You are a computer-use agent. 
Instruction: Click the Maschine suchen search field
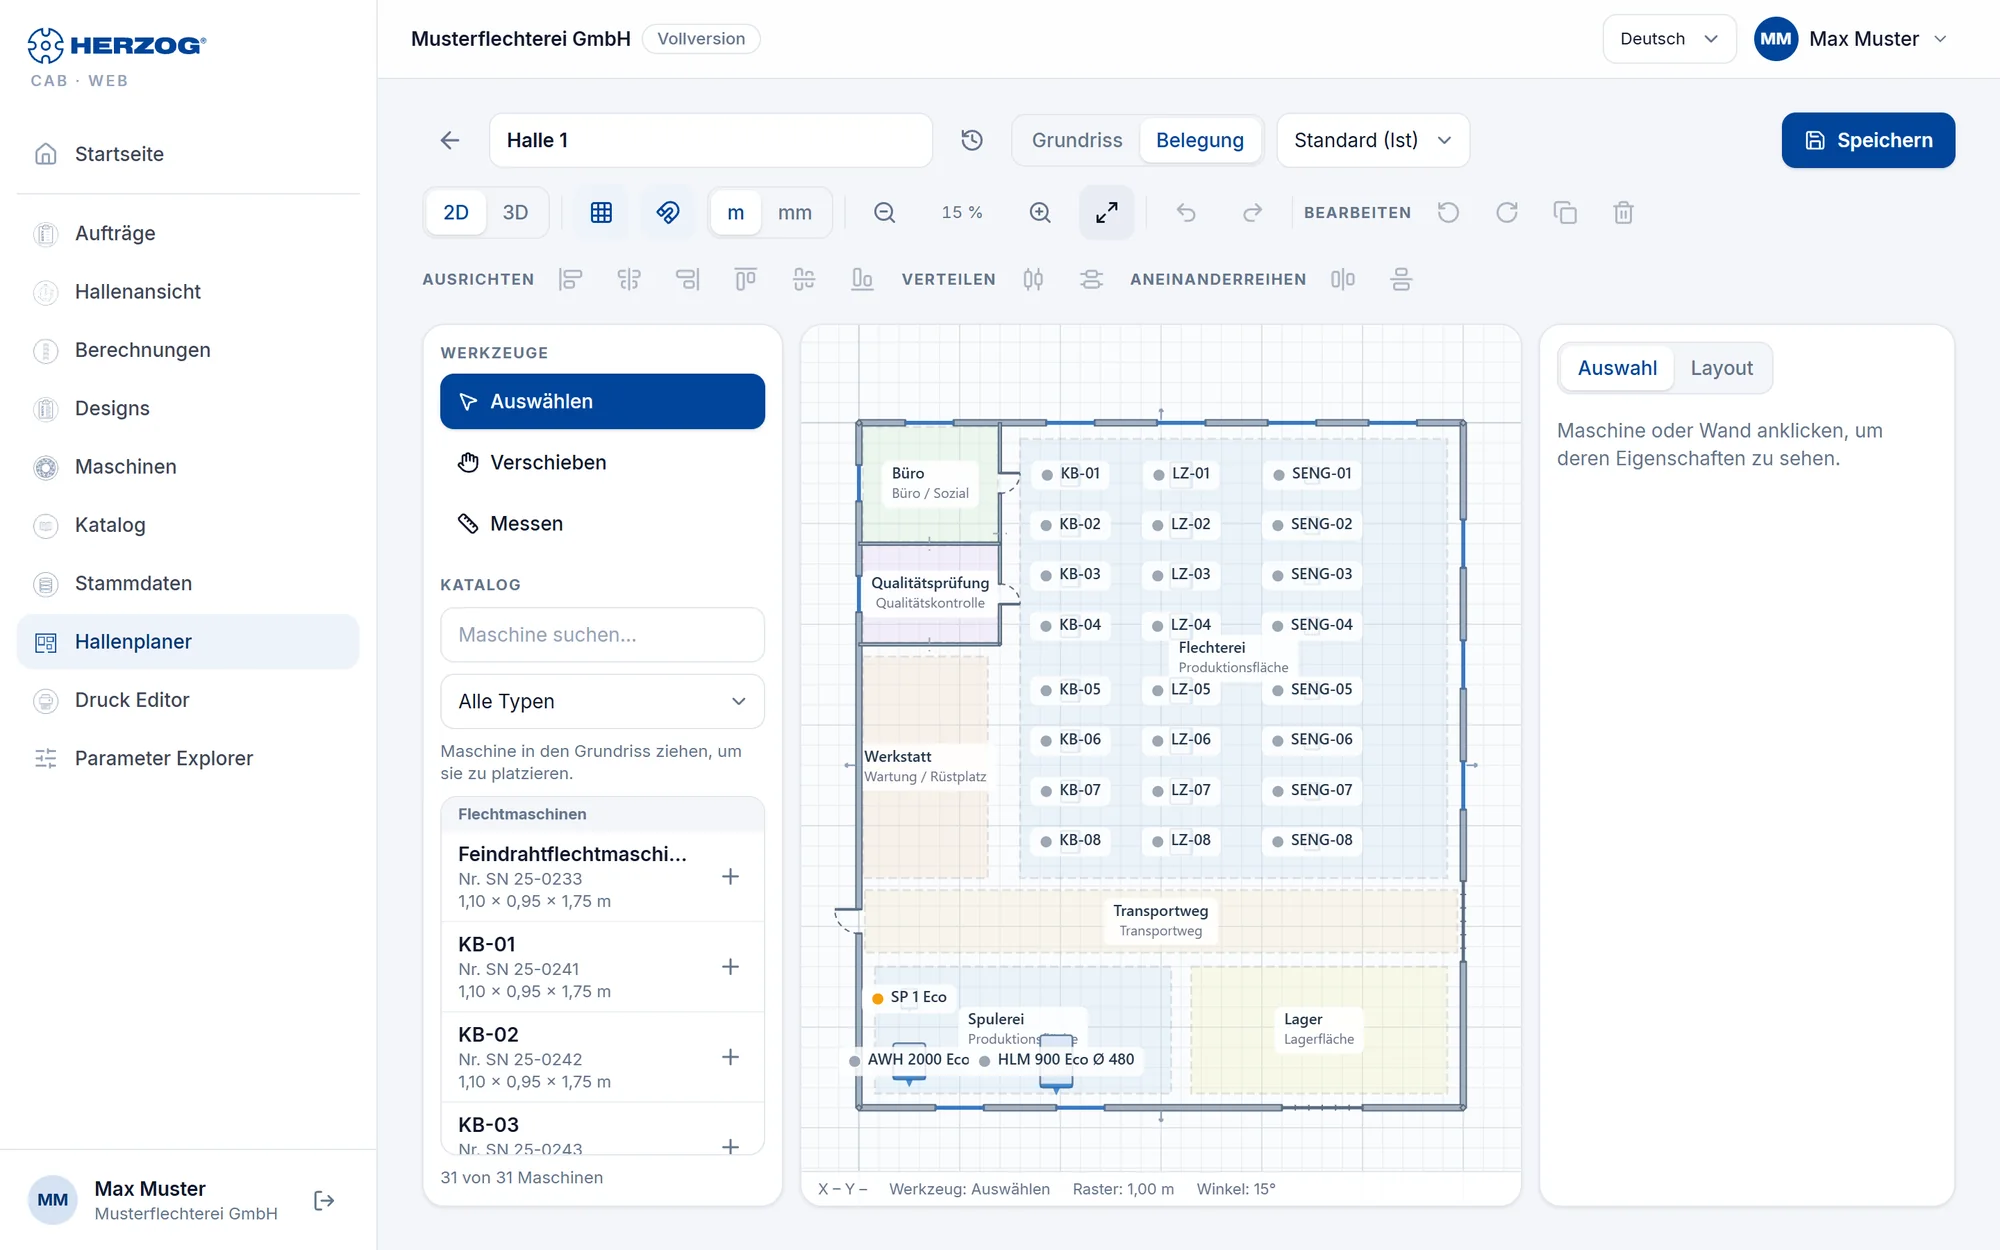(x=602, y=635)
